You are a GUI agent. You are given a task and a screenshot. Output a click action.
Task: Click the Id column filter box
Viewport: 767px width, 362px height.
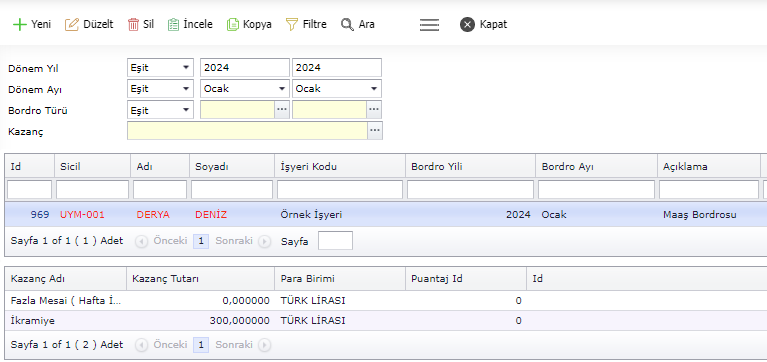[29, 189]
